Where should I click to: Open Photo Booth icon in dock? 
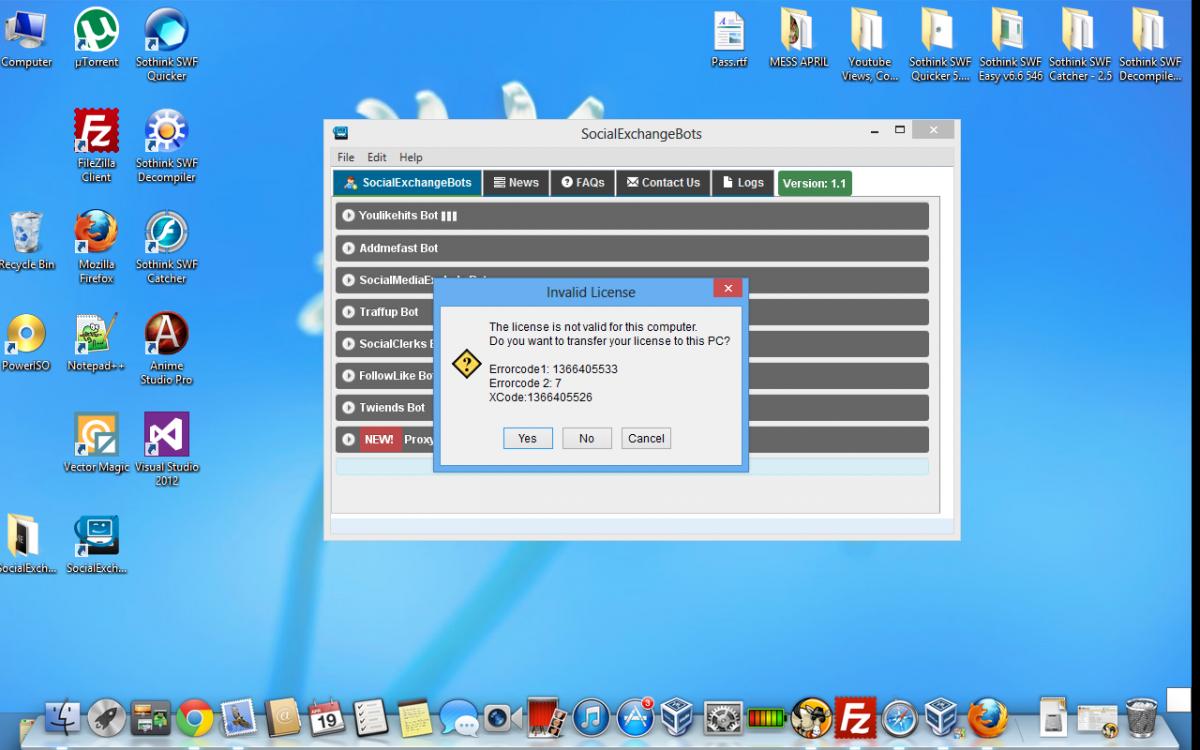547,717
